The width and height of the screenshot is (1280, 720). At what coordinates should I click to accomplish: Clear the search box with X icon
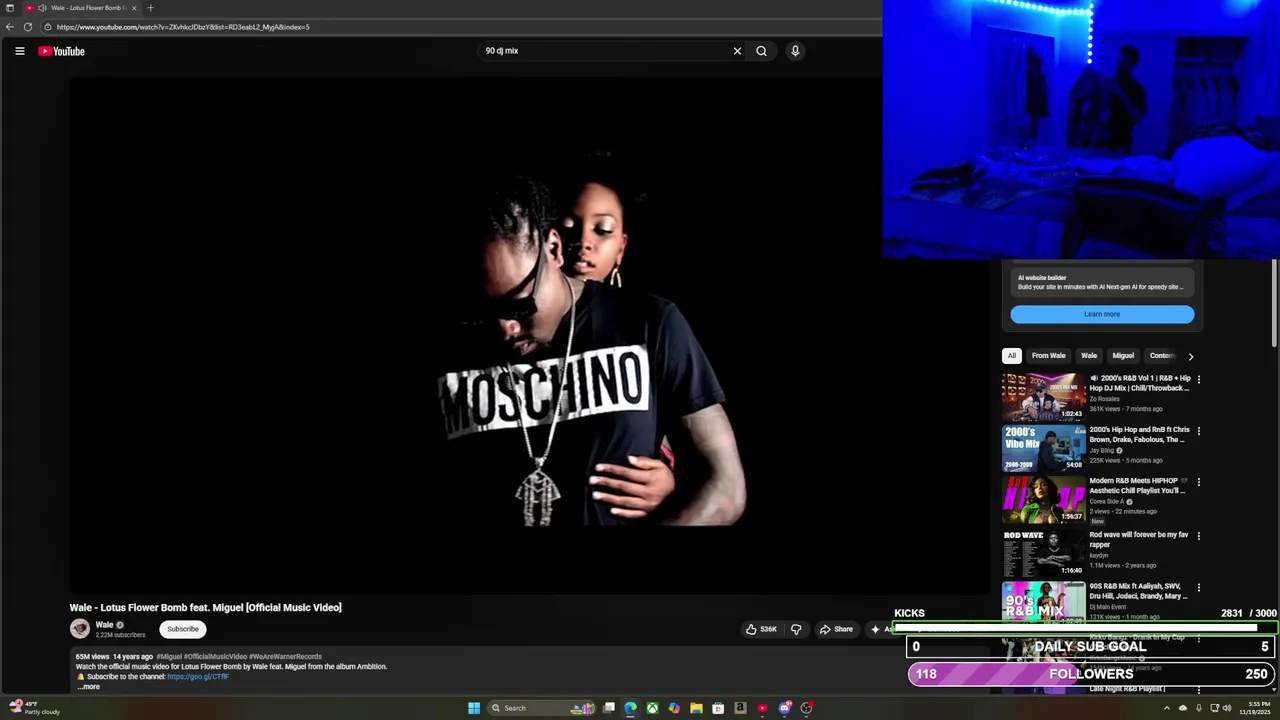tap(738, 51)
